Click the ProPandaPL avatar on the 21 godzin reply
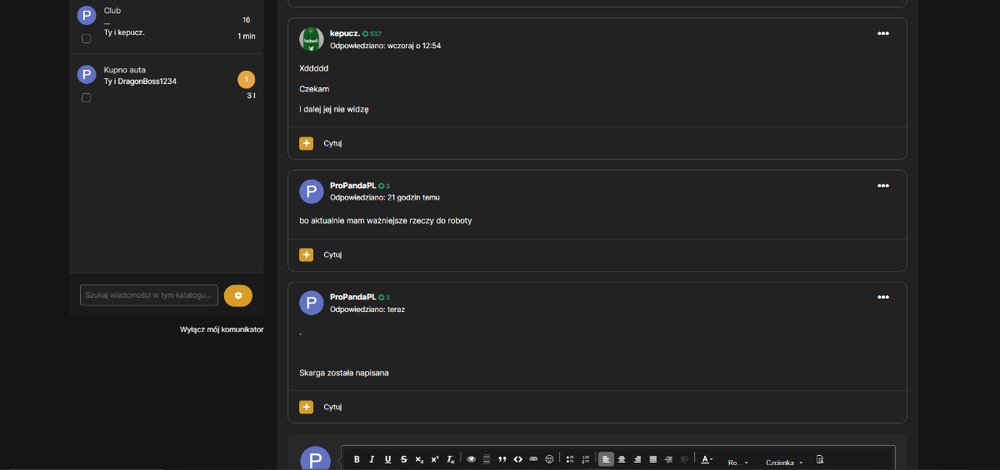Image resolution: width=1000 pixels, height=470 pixels. (x=311, y=191)
